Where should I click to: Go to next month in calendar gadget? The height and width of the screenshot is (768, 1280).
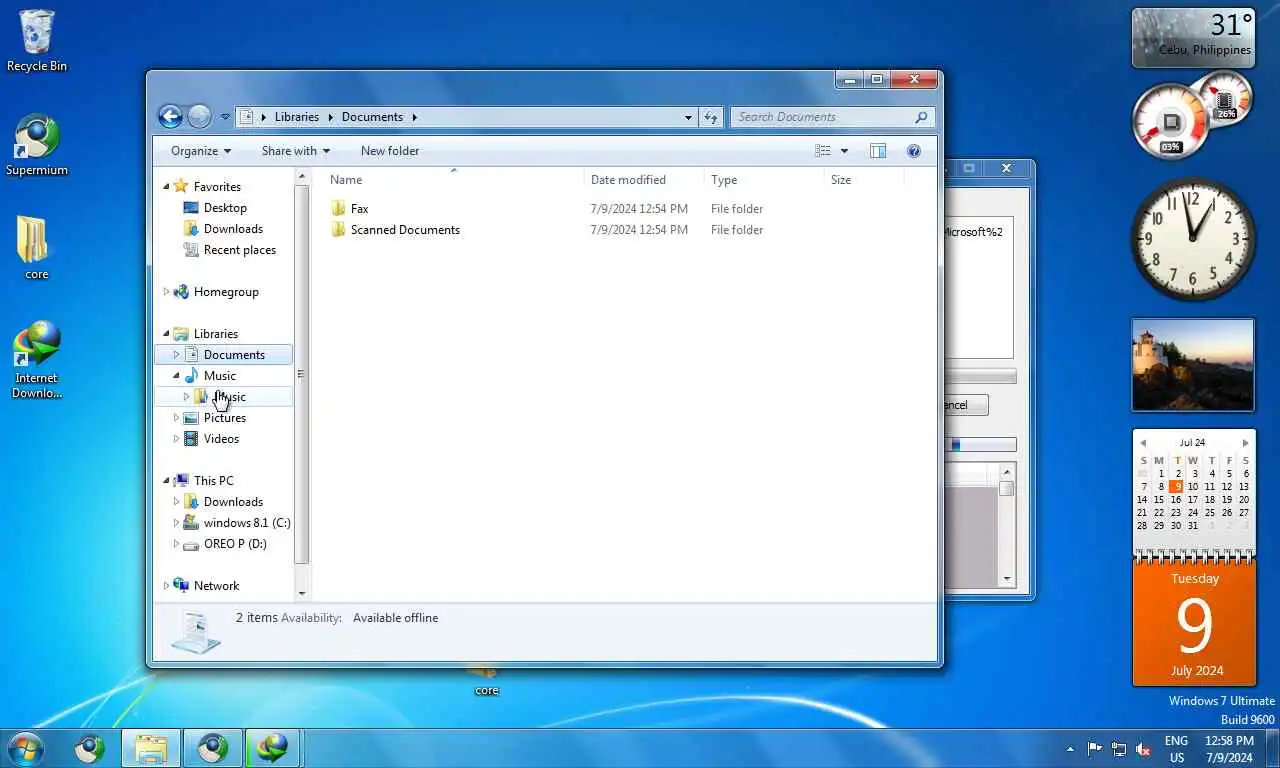[1245, 443]
